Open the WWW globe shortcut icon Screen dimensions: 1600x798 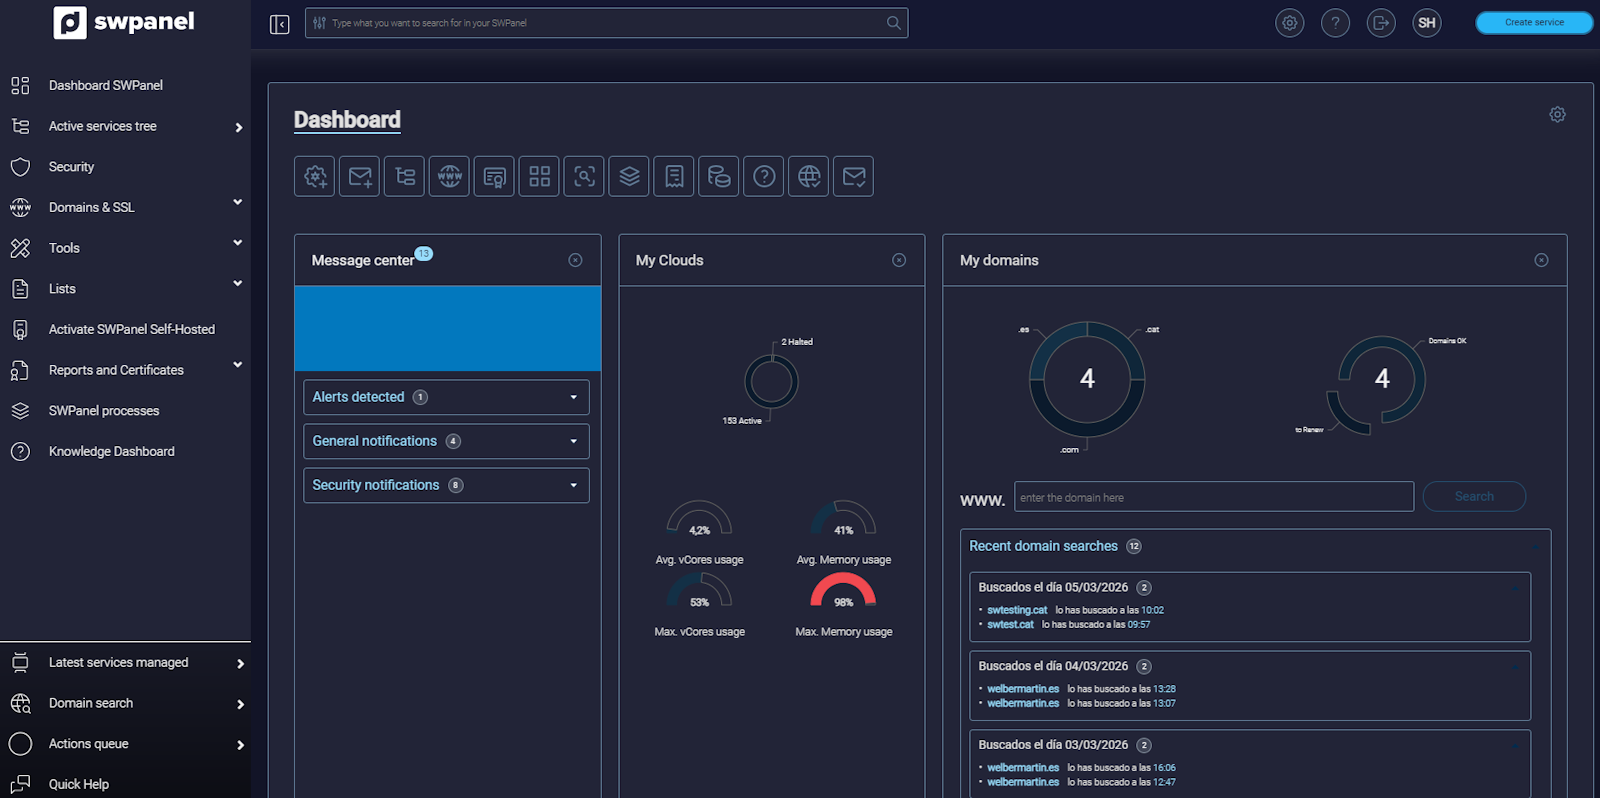coord(449,177)
